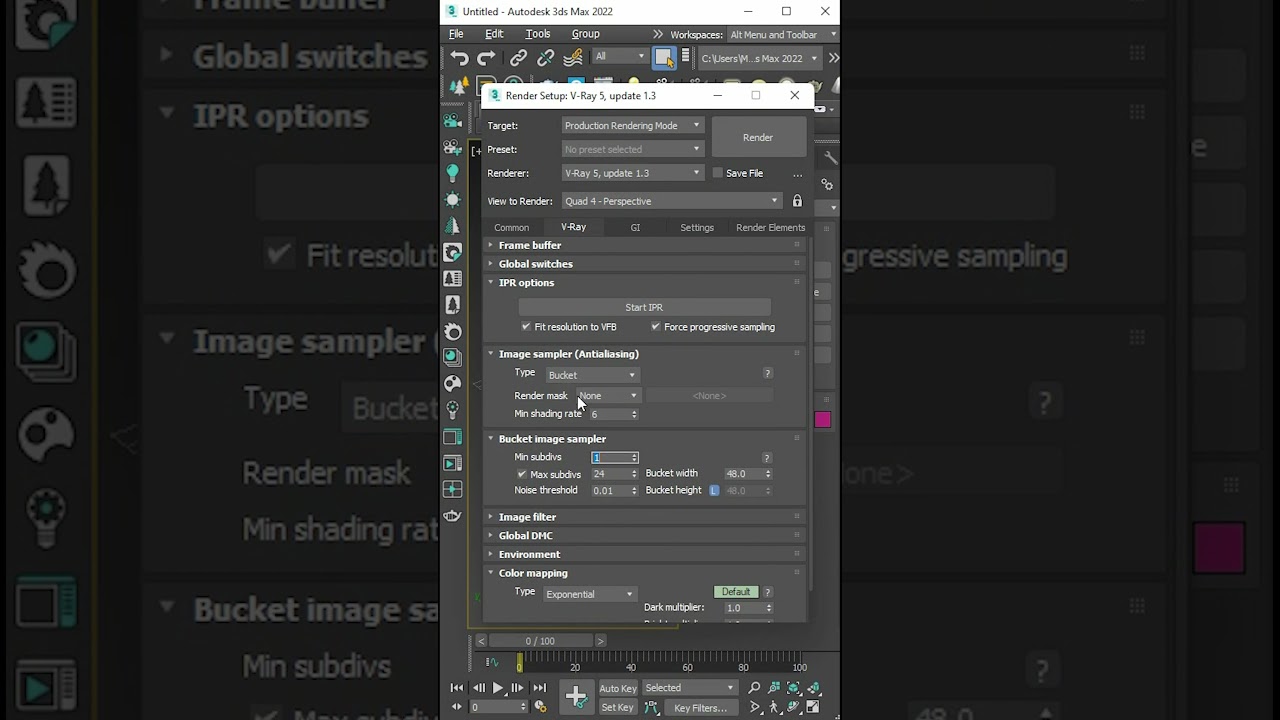Screen dimensions: 1280x720
Task: Click the gears icon on the right panel
Action: [827, 184]
